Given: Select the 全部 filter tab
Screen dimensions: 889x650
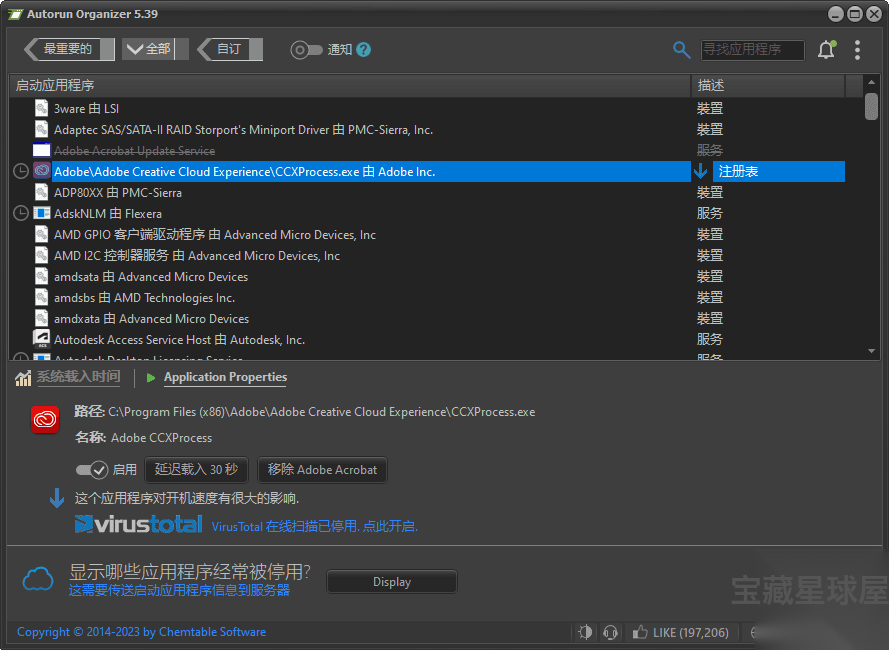Looking at the screenshot, I should tap(155, 49).
